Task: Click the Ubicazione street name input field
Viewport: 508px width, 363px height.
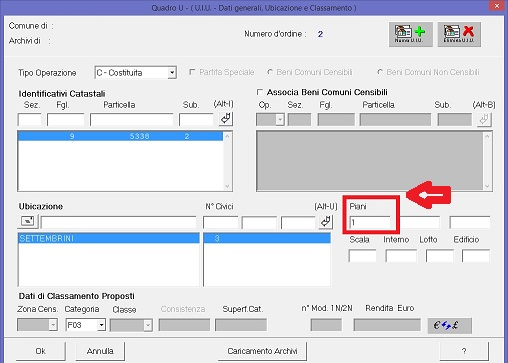Action: point(119,222)
